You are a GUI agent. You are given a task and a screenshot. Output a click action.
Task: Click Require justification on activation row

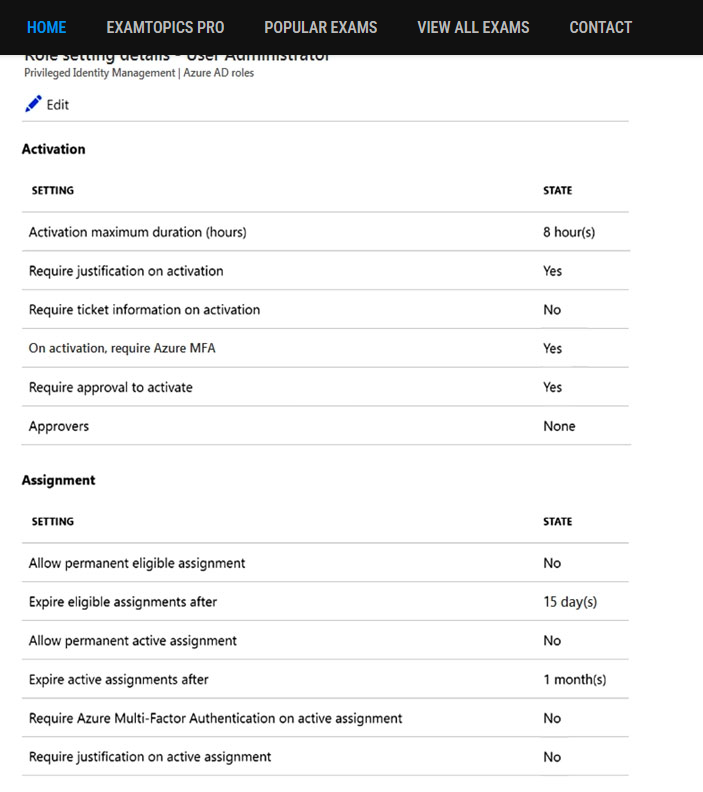(x=325, y=271)
